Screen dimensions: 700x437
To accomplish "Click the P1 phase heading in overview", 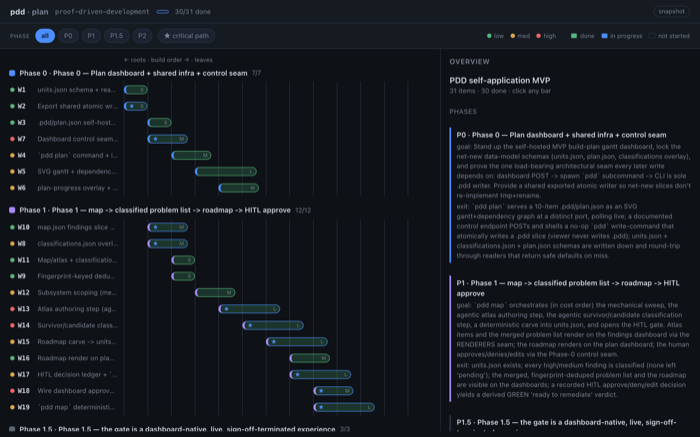I will [x=568, y=288].
